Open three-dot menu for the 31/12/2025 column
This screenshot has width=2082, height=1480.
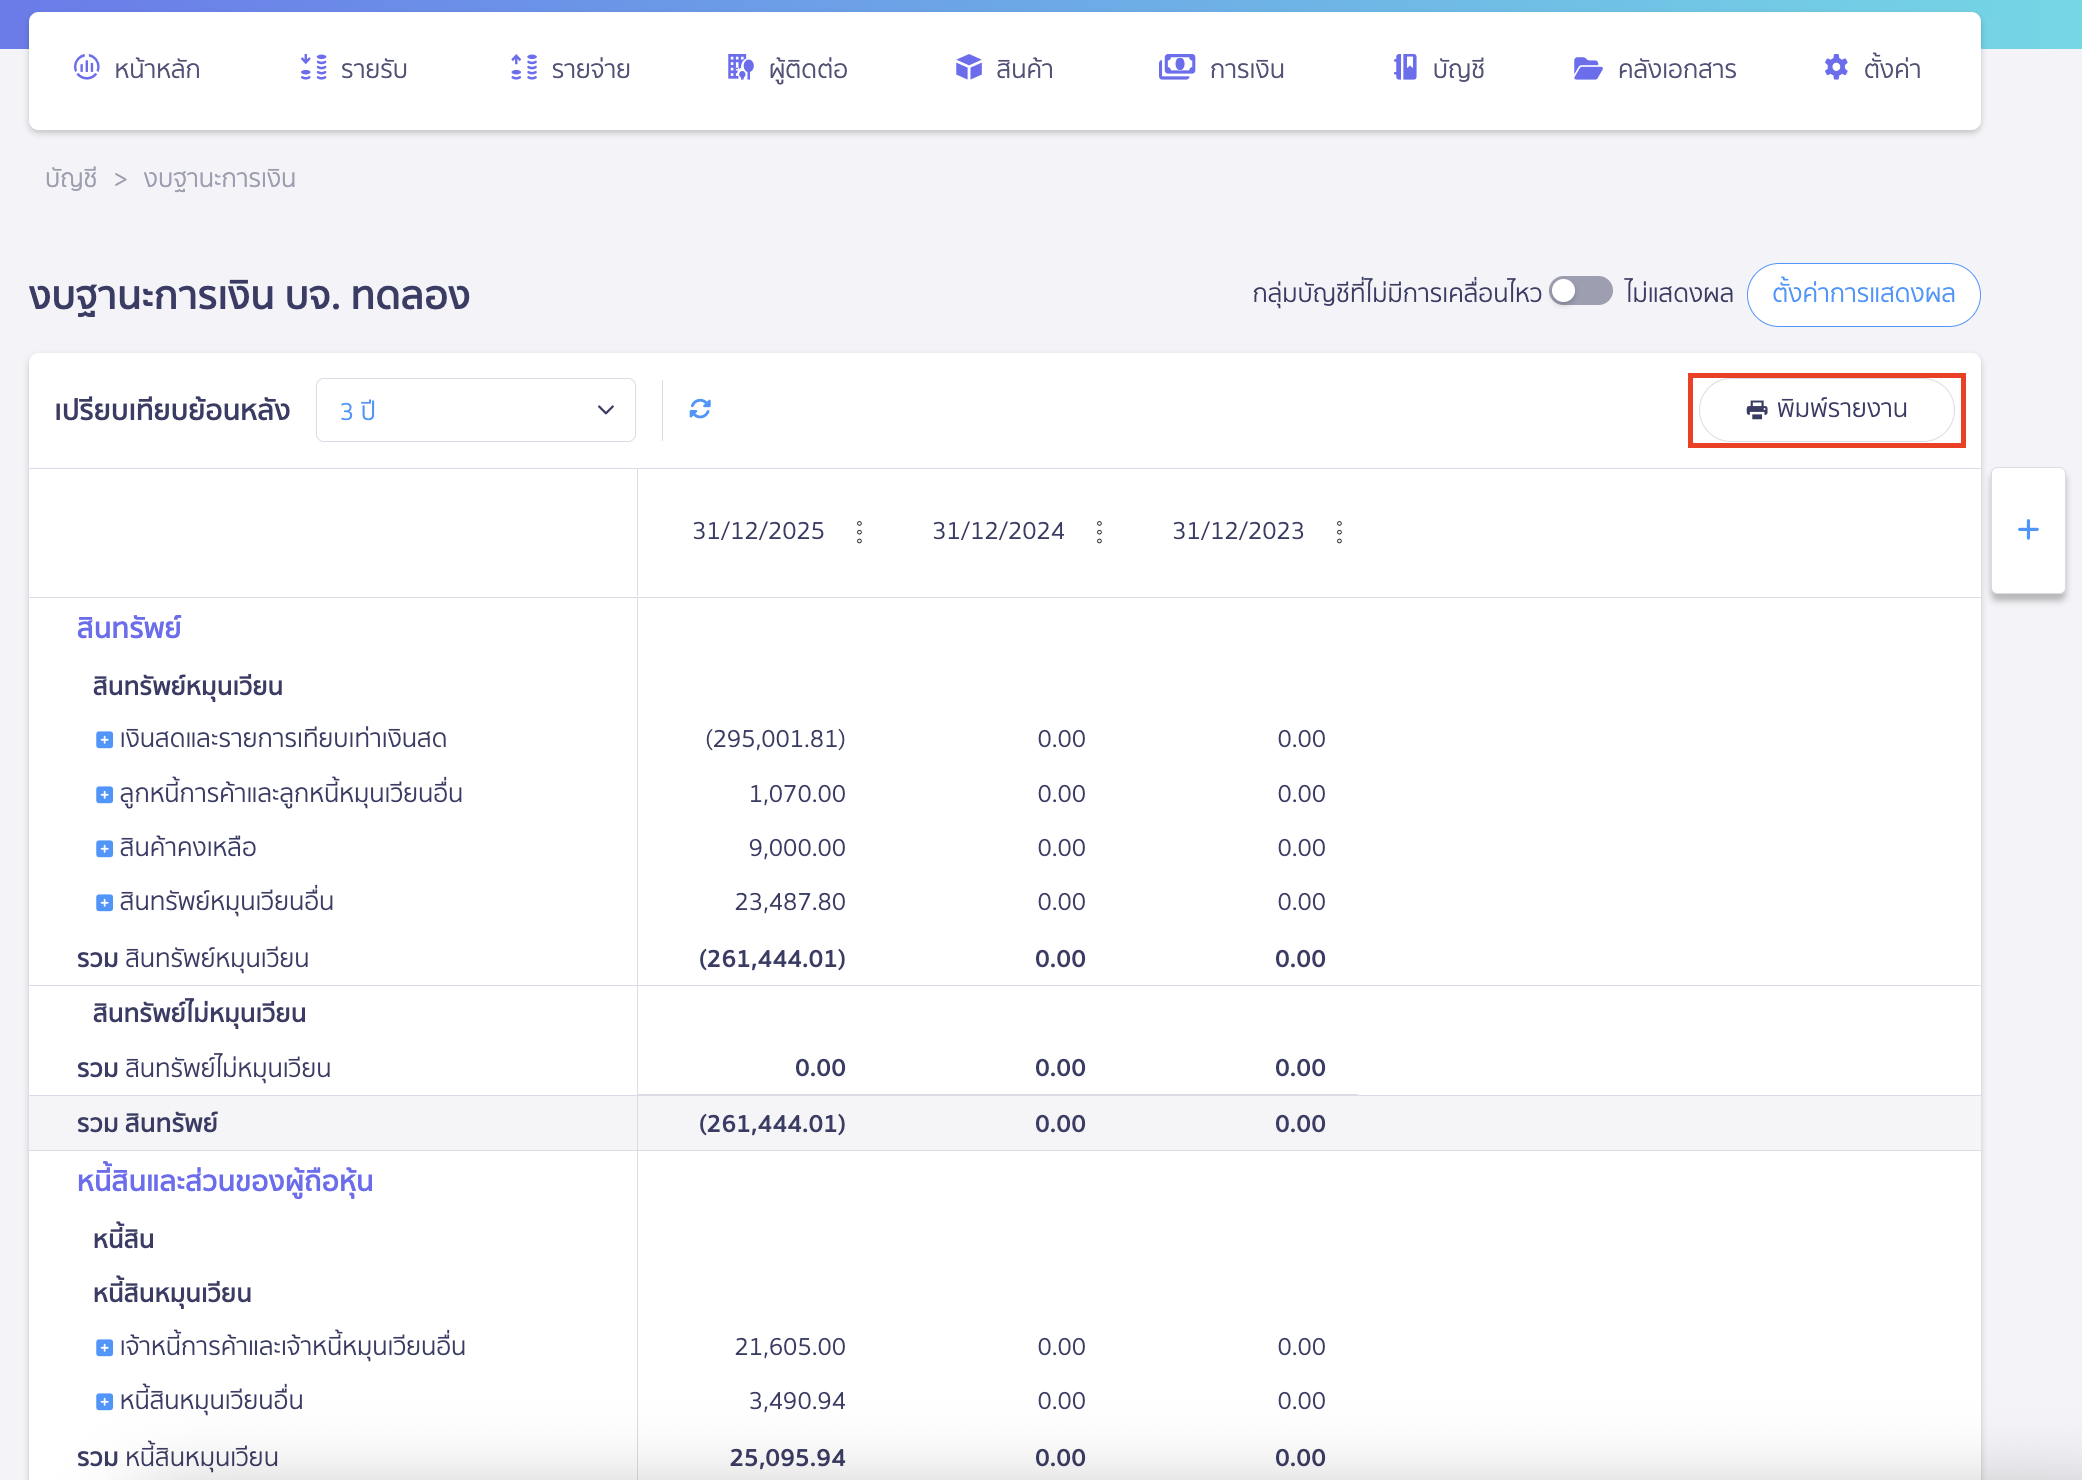(x=859, y=532)
